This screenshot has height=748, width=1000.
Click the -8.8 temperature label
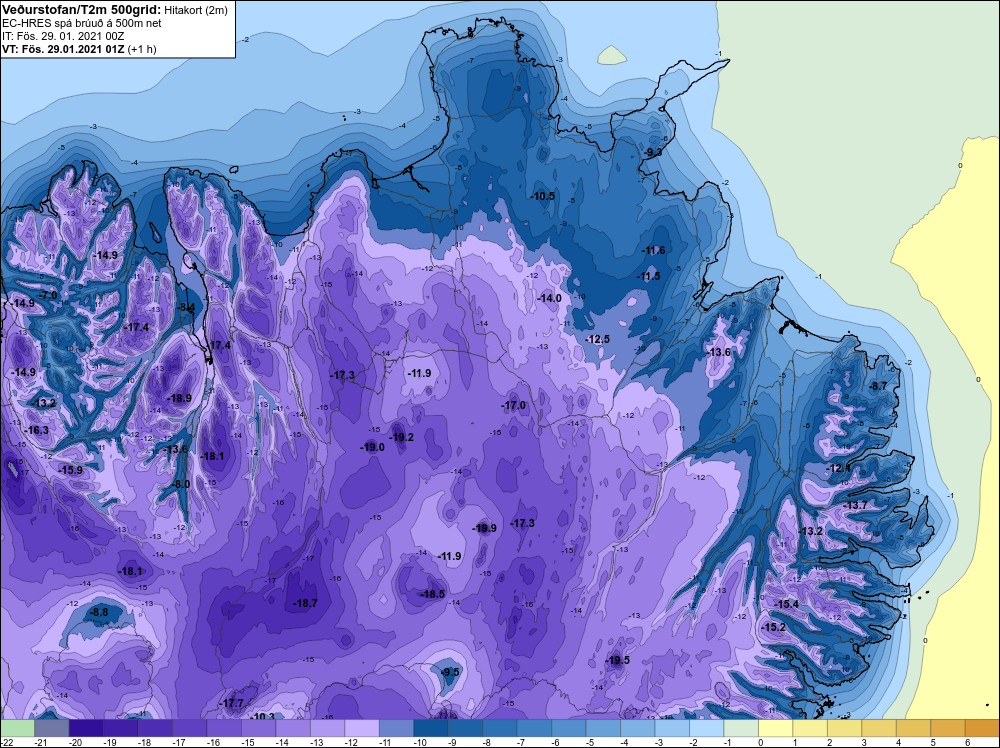[x=98, y=612]
